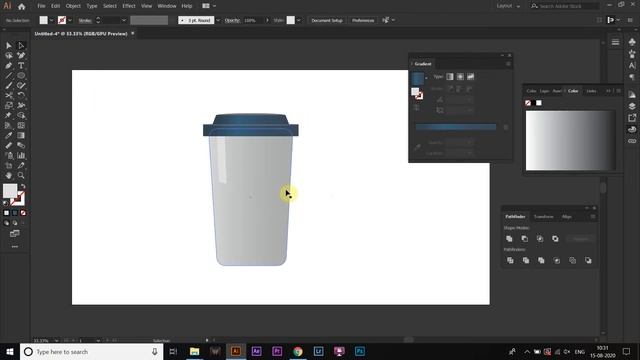The height and width of the screenshot is (360, 640).
Task: Select the Scissors tool
Action: [x=9, y=96]
